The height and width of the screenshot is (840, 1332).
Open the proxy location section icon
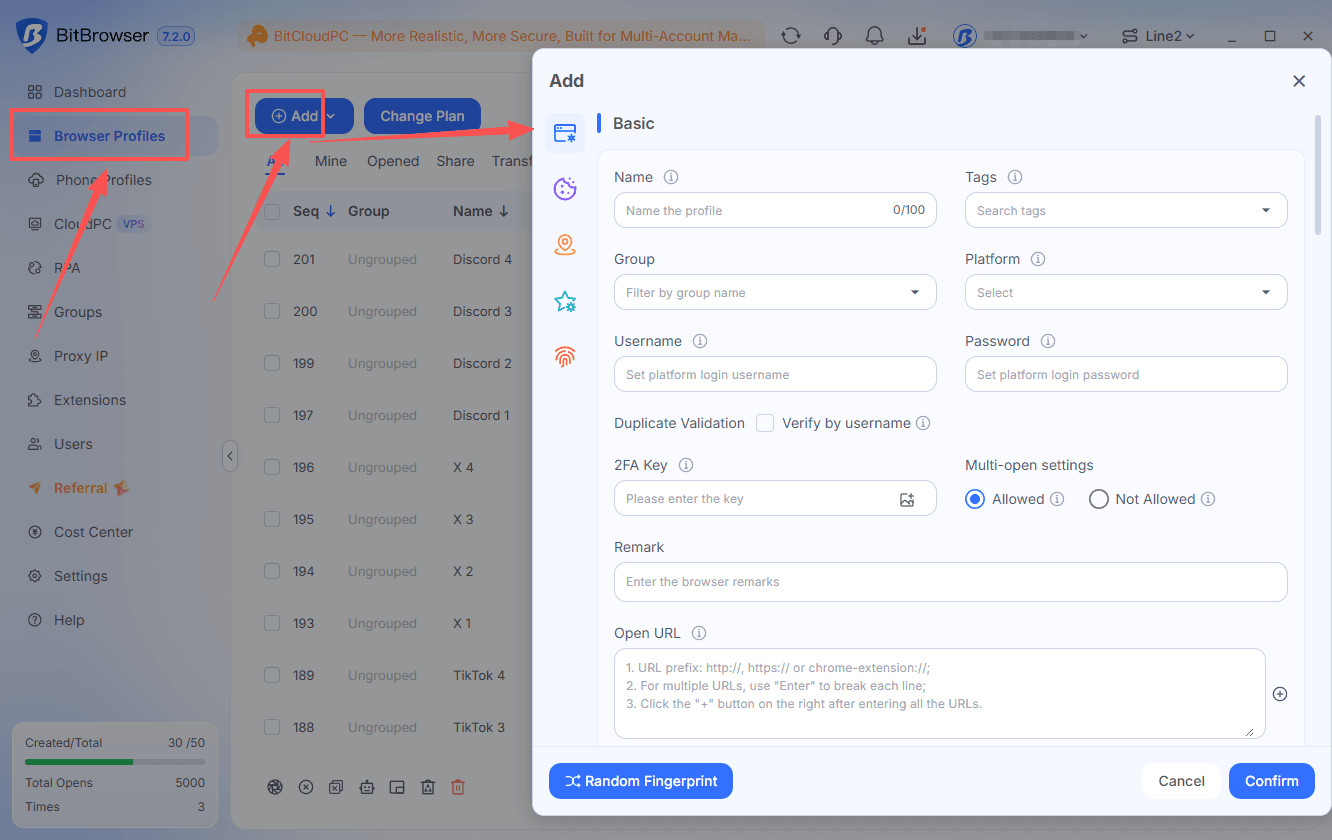click(565, 245)
